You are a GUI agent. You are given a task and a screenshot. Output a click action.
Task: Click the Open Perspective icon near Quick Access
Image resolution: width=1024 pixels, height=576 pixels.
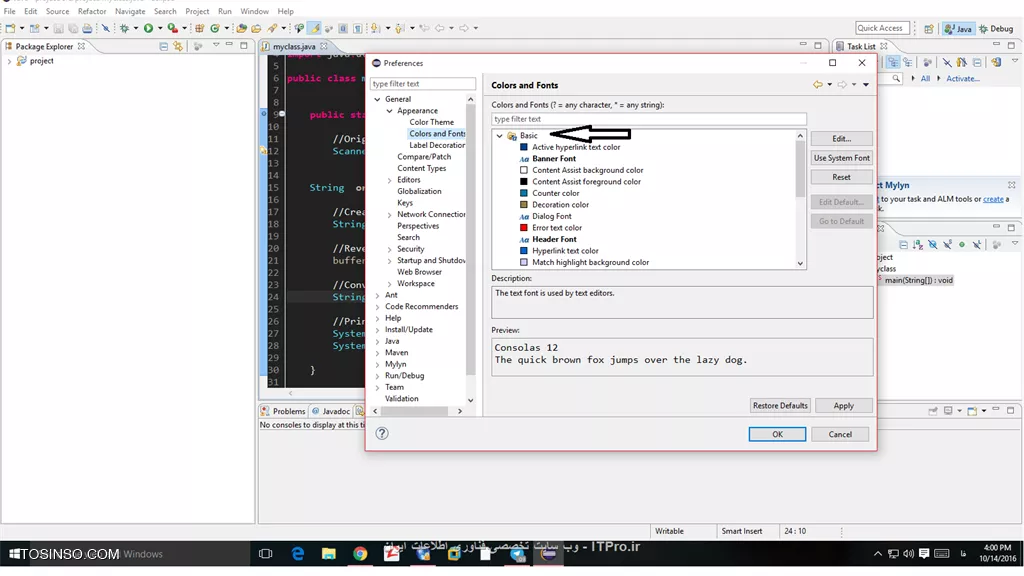[x=929, y=29]
